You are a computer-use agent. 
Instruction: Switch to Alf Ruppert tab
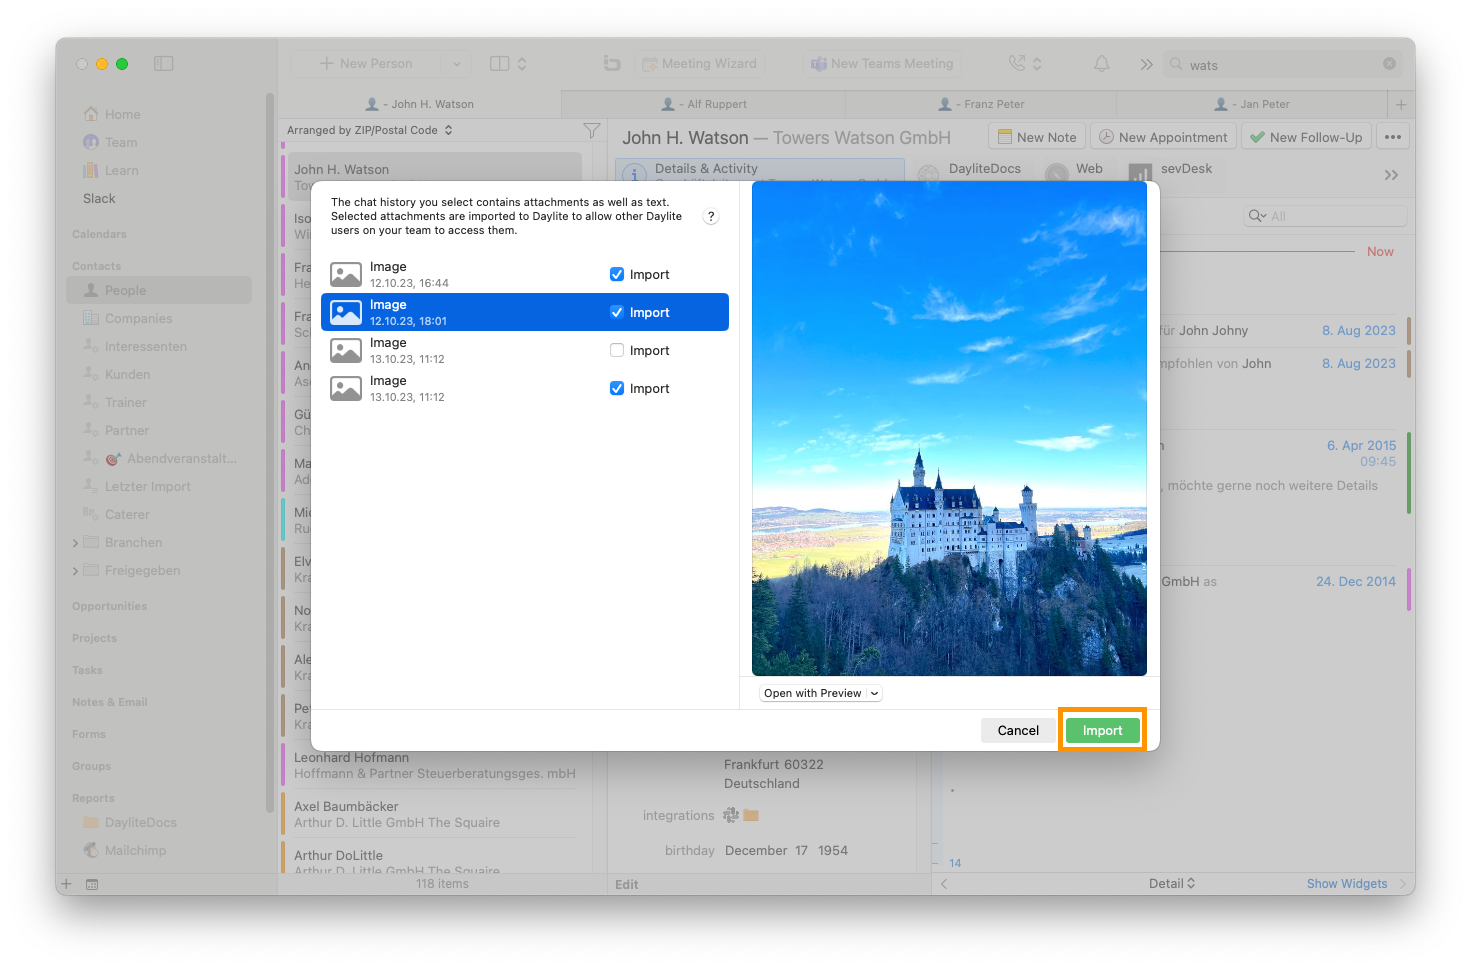704,104
